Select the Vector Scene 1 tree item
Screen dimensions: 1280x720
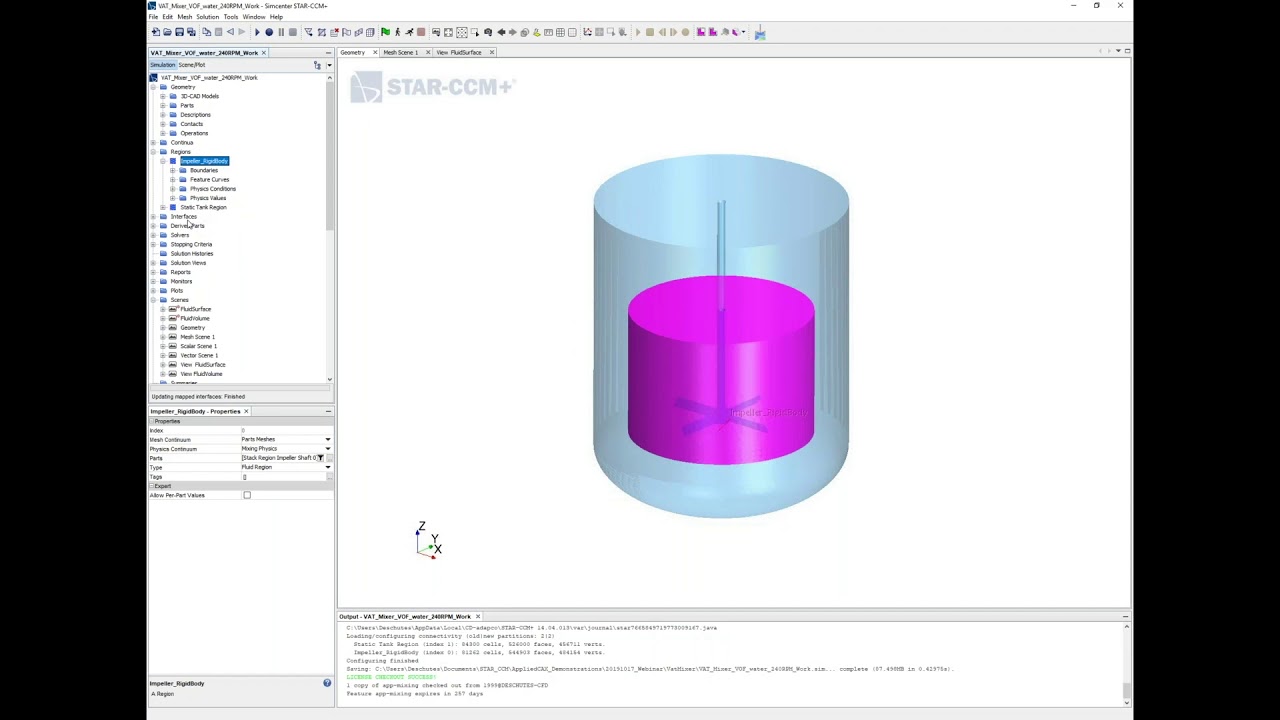coord(199,355)
